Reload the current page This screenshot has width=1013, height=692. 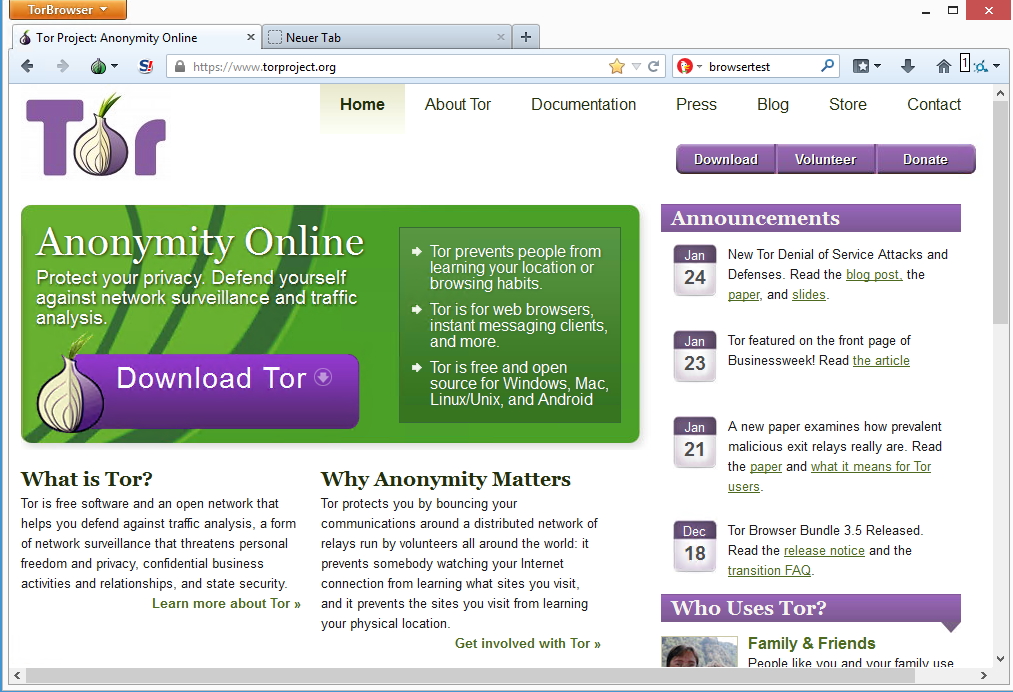(654, 66)
